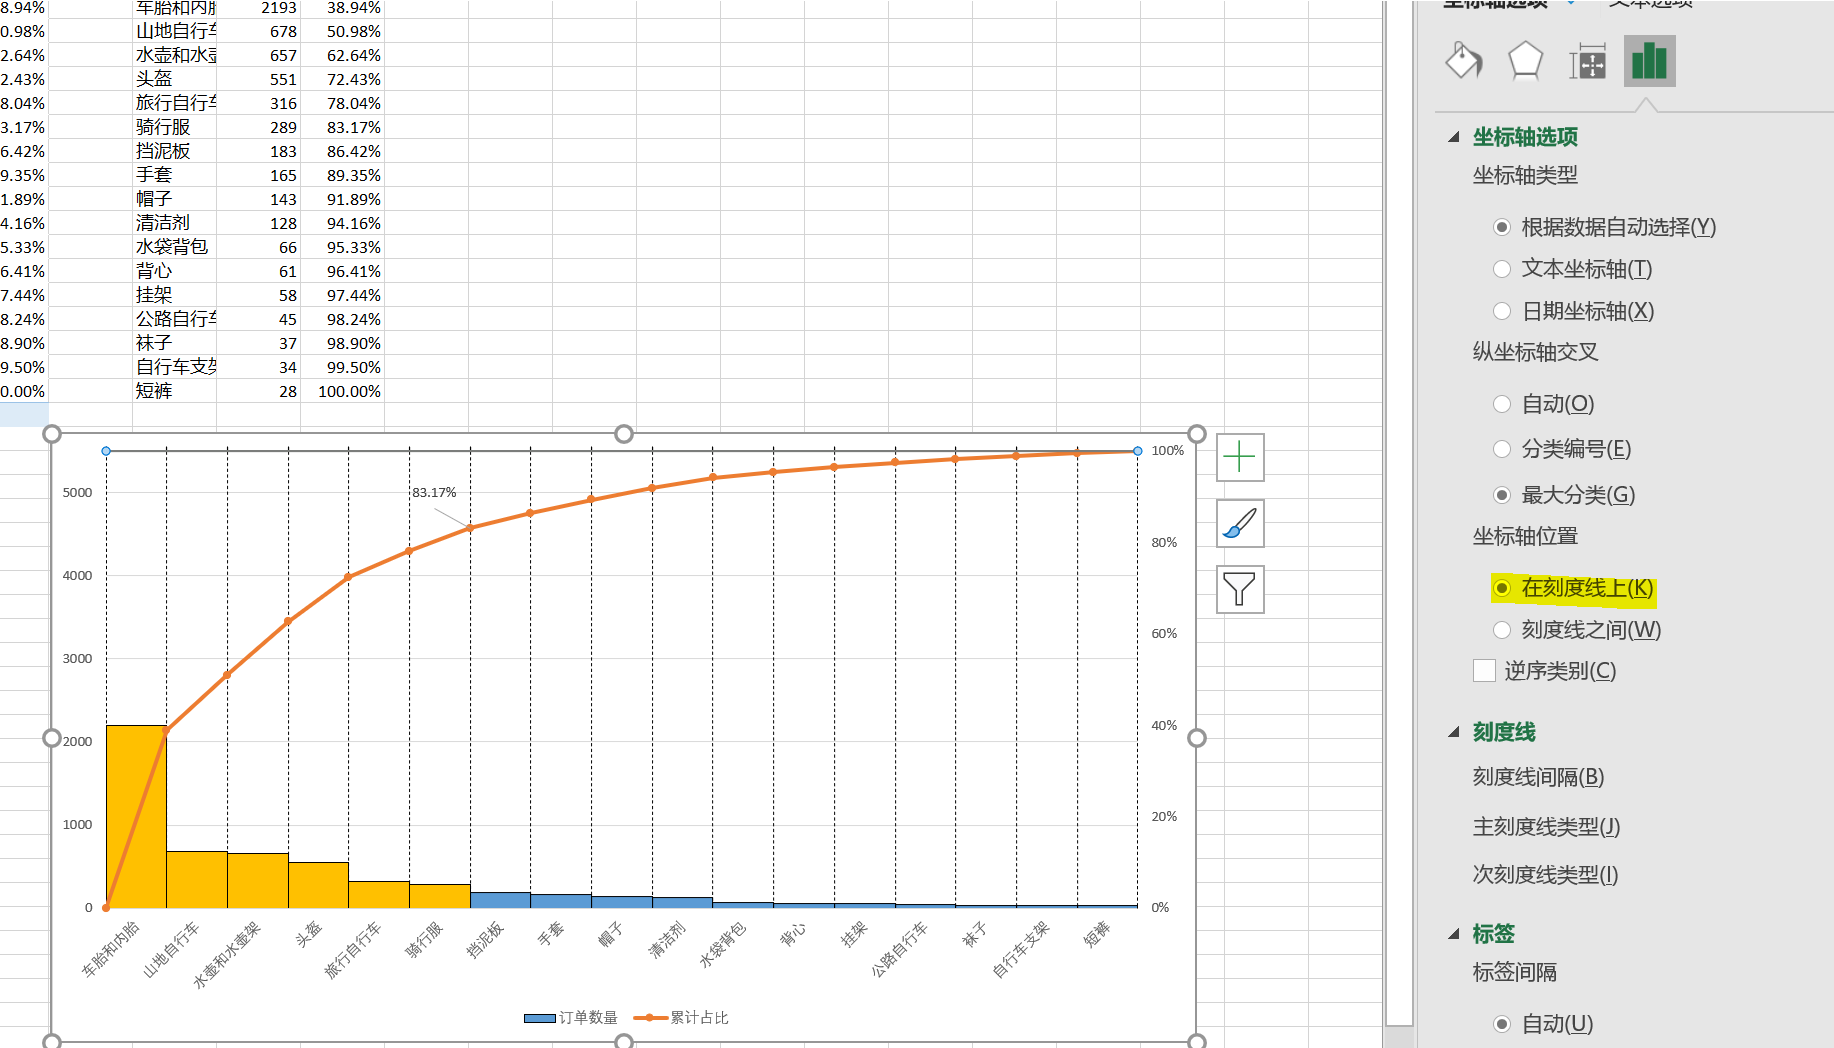Select the Axis Options bar-chart icon

pos(1649,61)
